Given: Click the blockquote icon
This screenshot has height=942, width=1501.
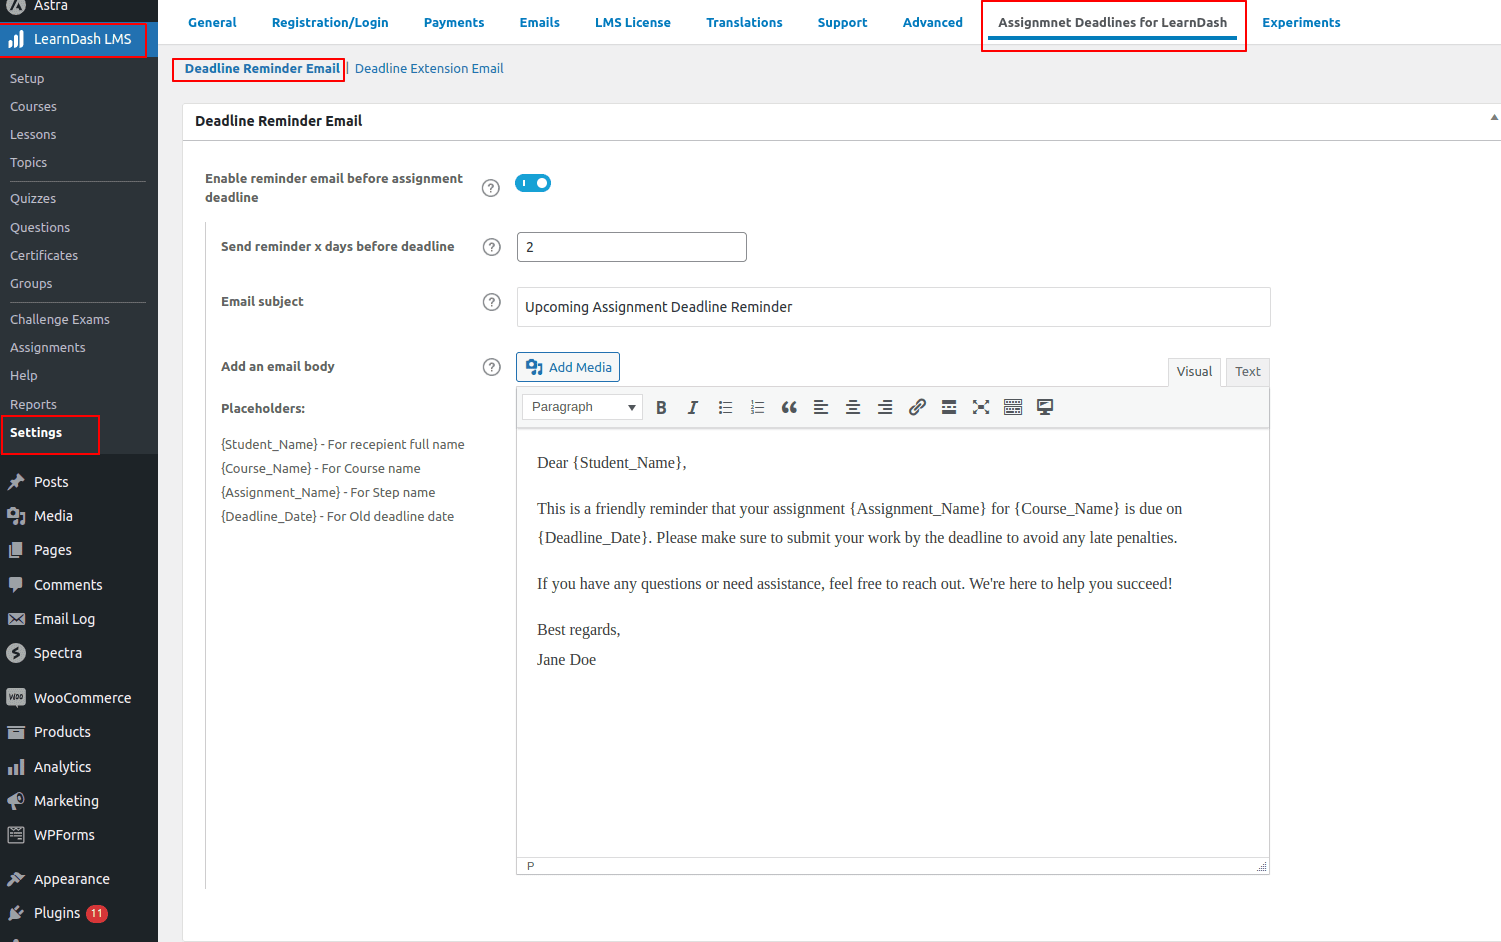Looking at the screenshot, I should tap(789, 407).
